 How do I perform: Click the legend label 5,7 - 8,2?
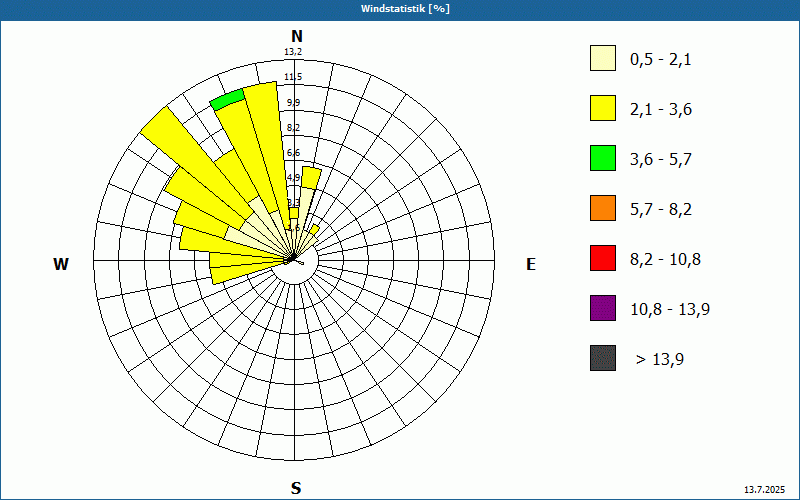(661, 210)
